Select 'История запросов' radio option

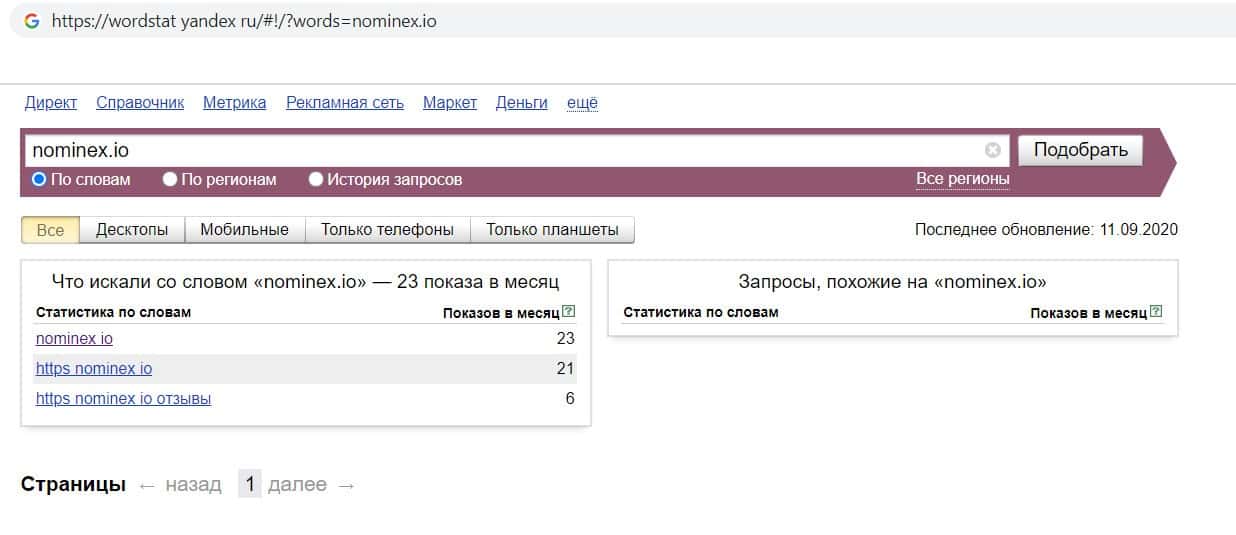316,180
